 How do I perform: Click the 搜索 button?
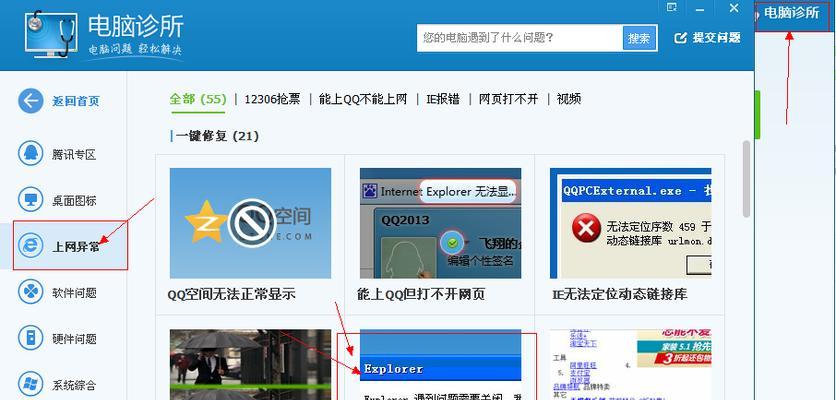coord(639,38)
